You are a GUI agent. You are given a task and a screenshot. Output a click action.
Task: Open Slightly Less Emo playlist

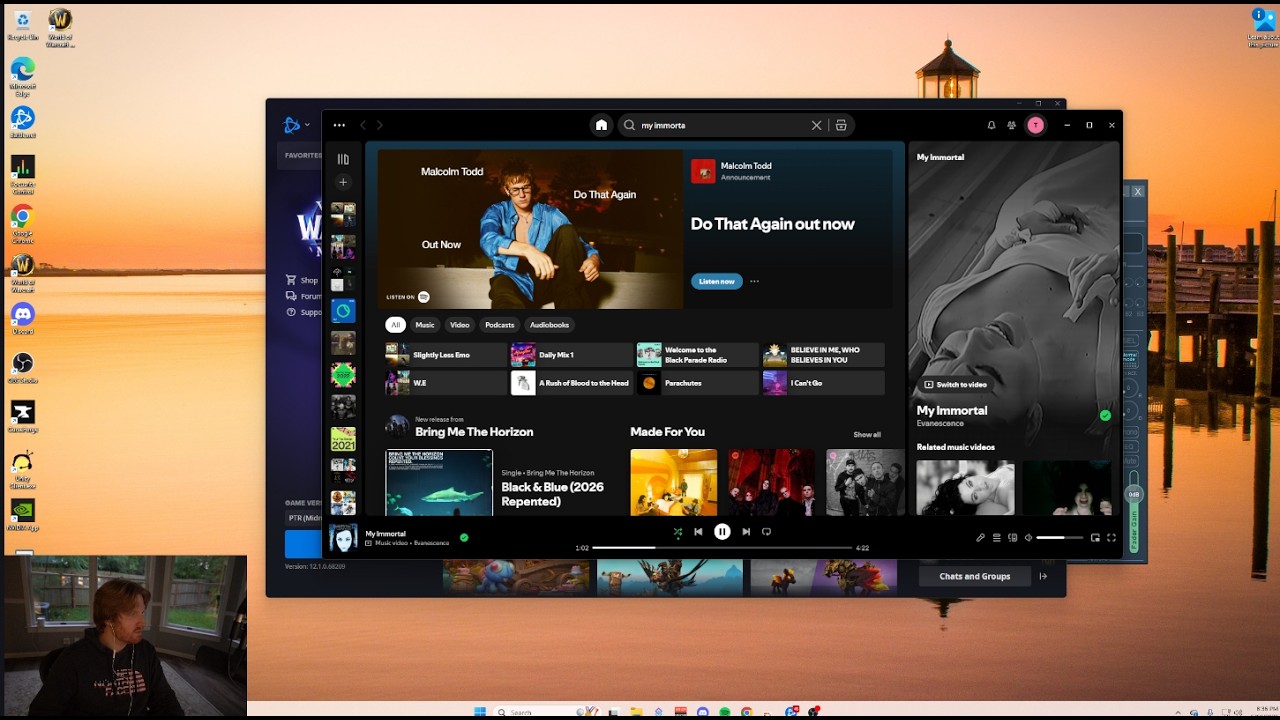[447, 355]
